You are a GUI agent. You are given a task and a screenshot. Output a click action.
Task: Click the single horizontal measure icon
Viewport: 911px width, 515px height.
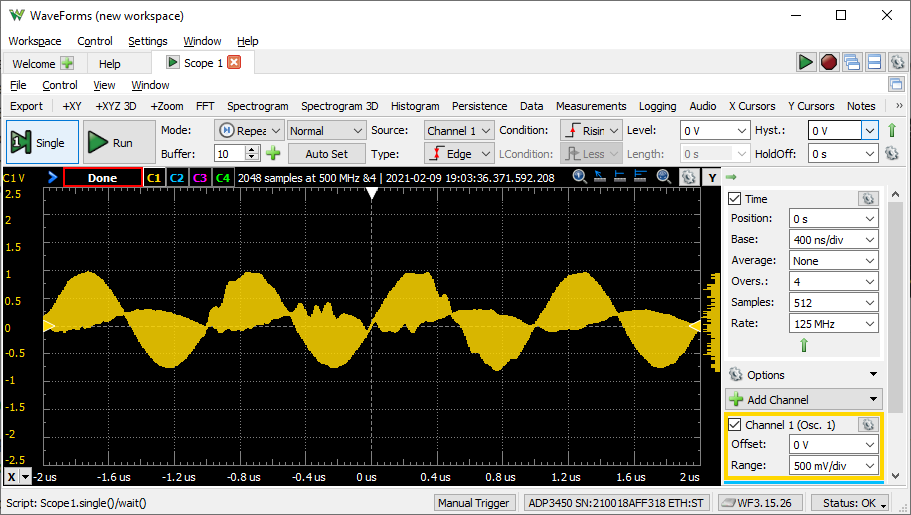pos(620,177)
